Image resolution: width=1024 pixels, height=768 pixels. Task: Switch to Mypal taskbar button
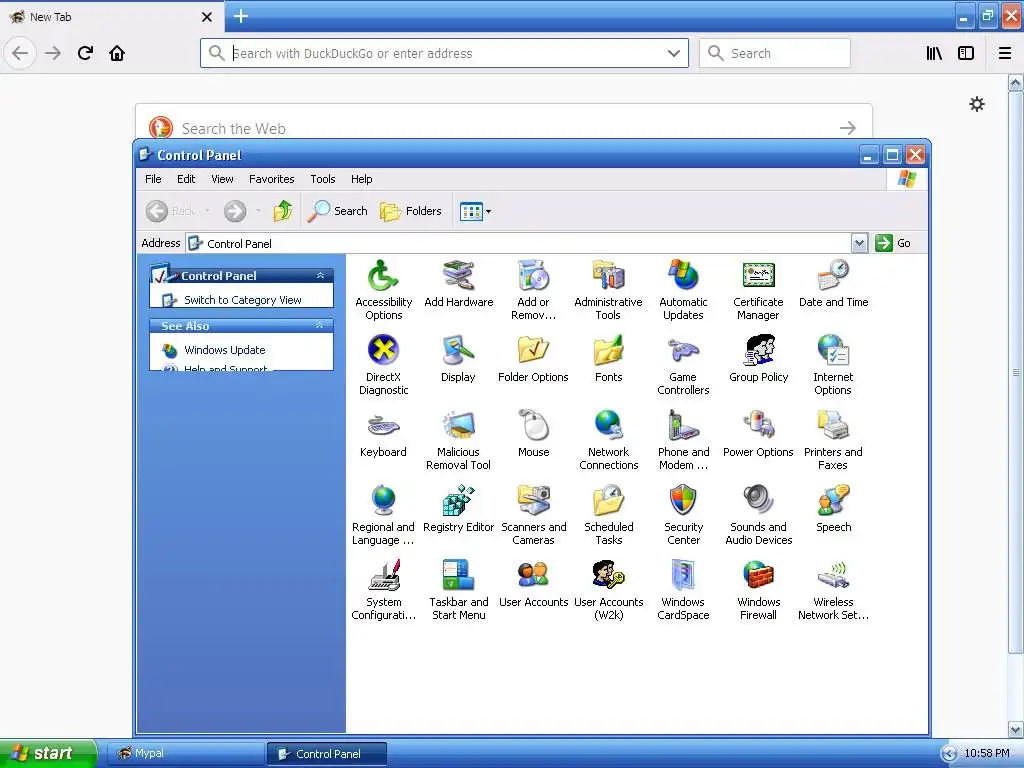(185, 753)
